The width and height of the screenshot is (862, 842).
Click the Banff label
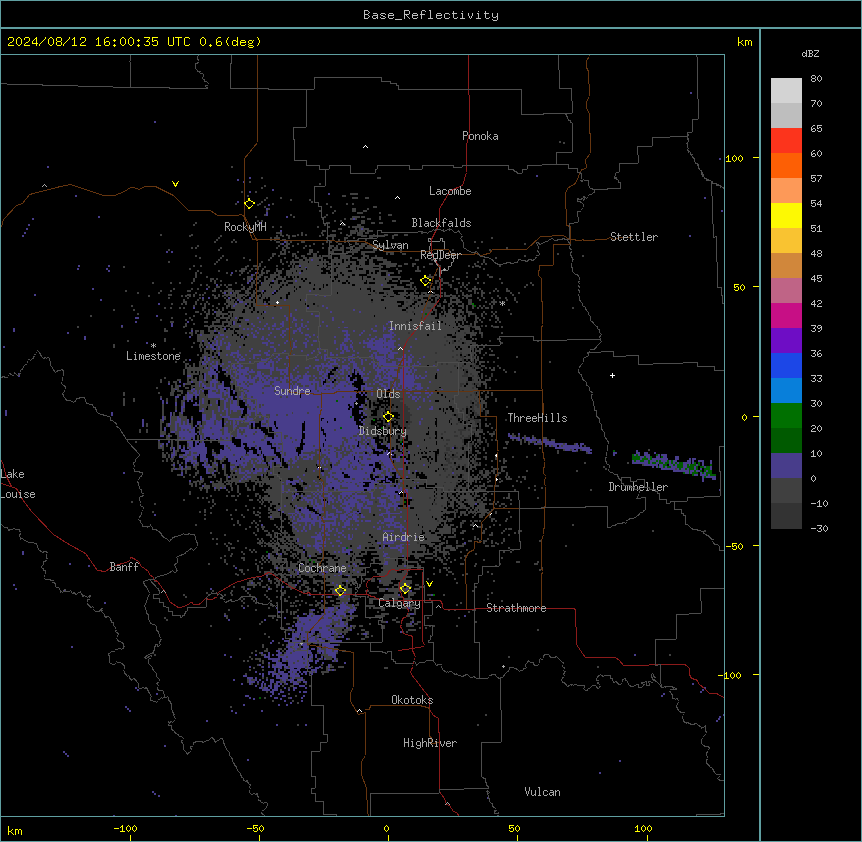[124, 567]
